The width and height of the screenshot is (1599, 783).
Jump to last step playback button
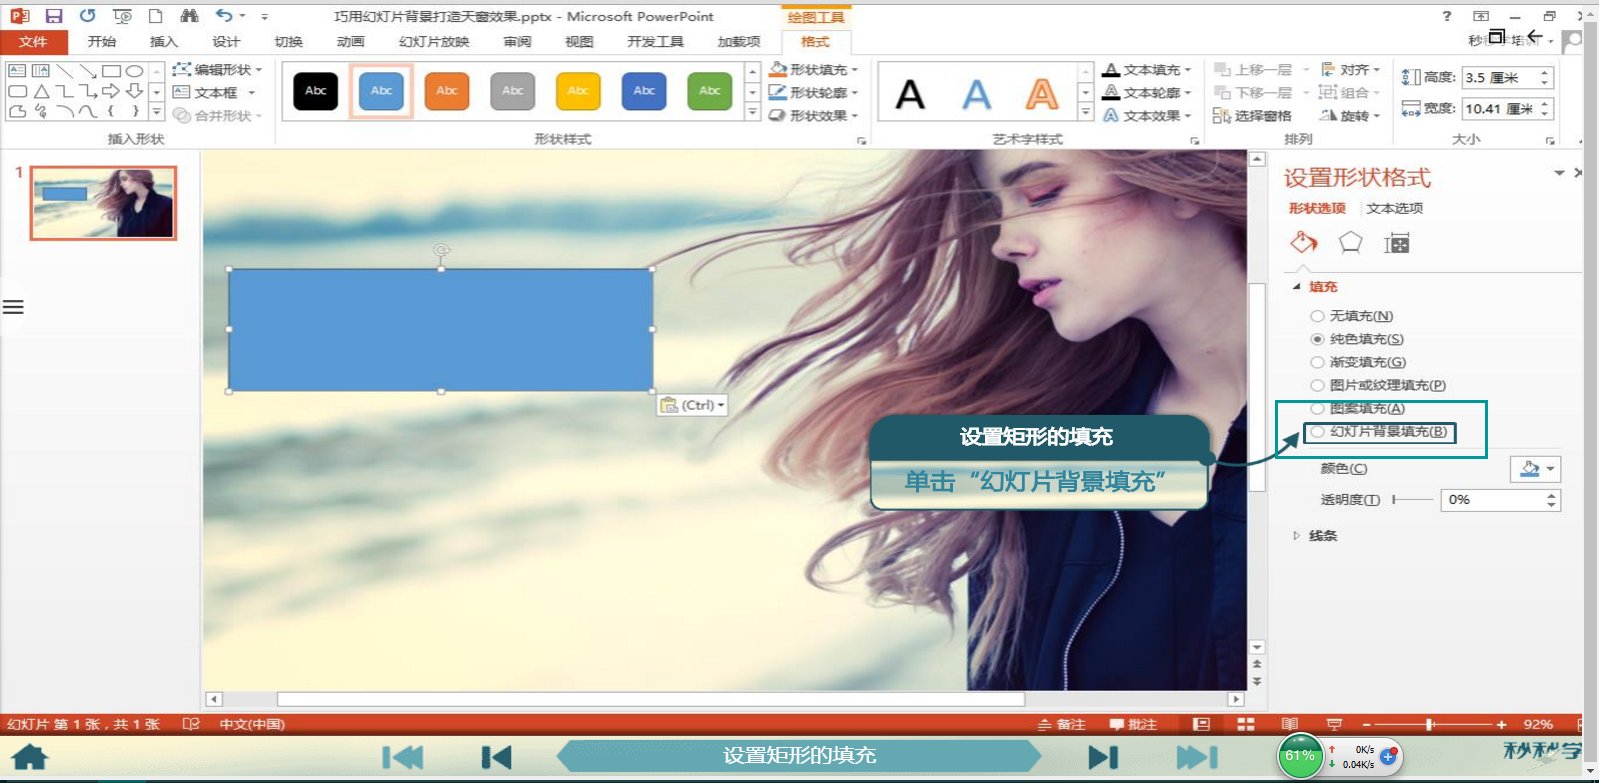1196,758
